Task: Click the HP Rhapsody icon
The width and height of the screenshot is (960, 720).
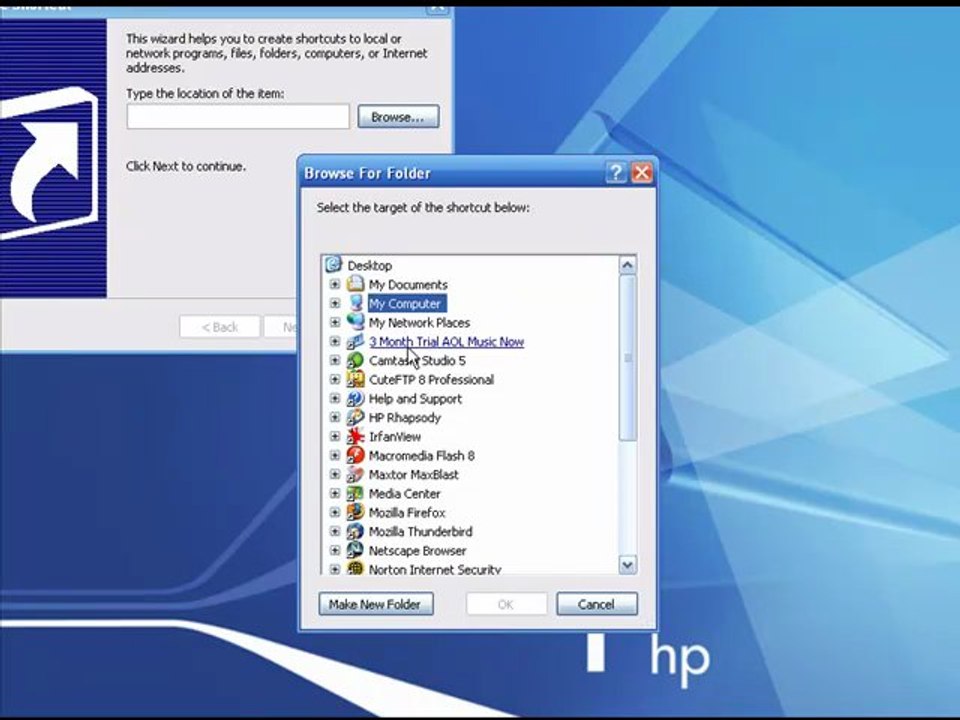Action: pyautogui.click(x=355, y=417)
